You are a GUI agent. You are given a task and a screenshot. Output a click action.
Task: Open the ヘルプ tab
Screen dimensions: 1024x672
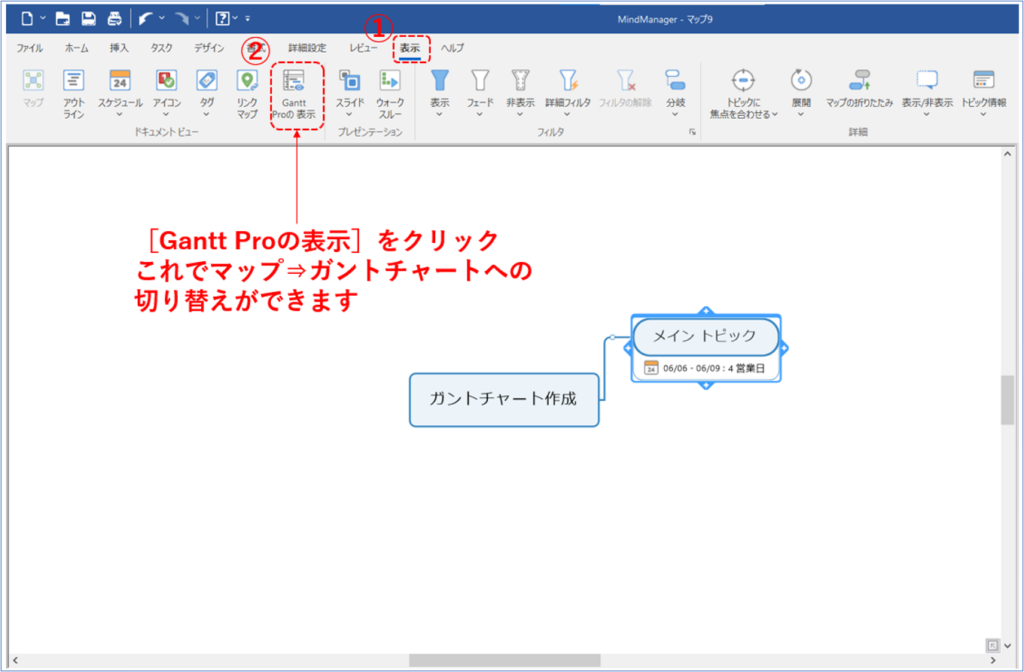pyautogui.click(x=452, y=48)
